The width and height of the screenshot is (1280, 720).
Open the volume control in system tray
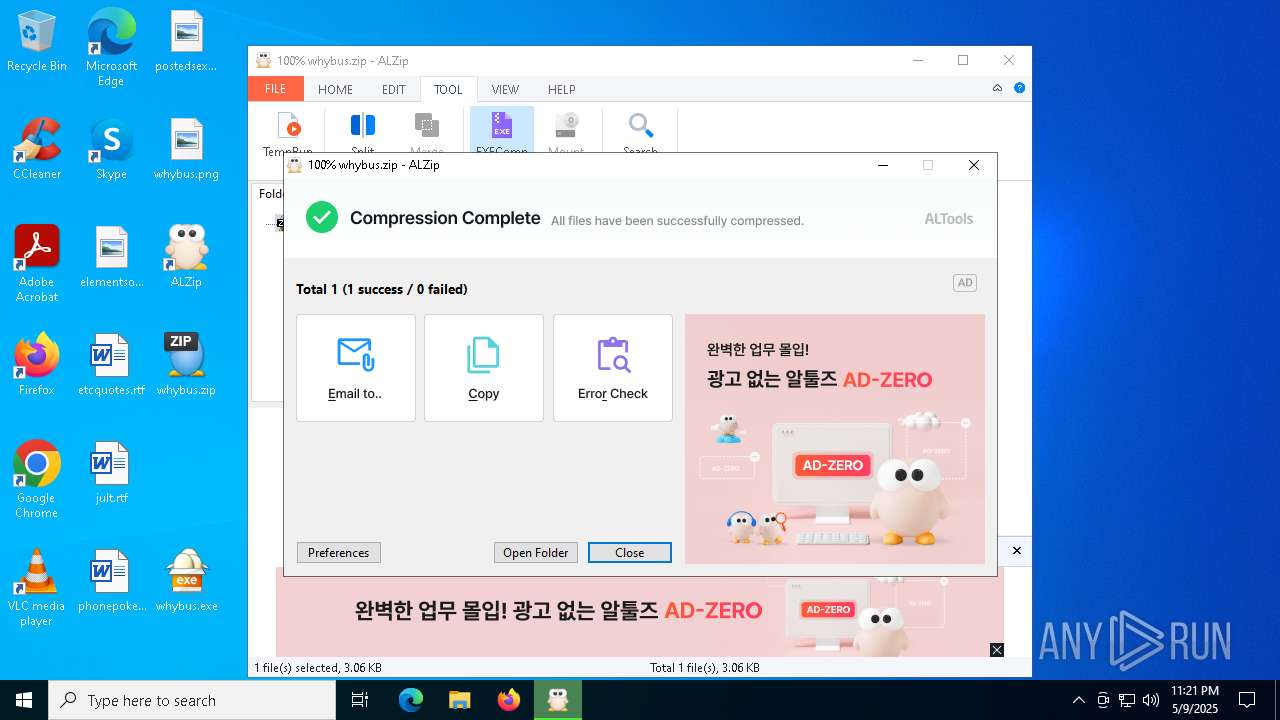coord(1151,700)
